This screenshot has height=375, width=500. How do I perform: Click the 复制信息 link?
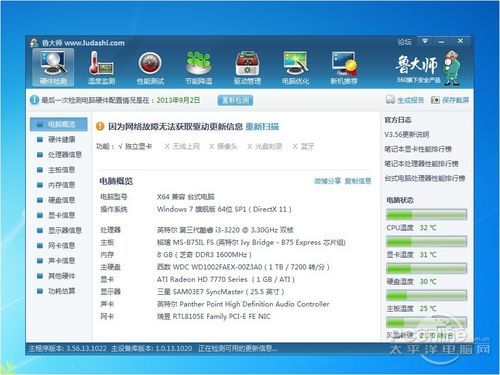tap(358, 181)
